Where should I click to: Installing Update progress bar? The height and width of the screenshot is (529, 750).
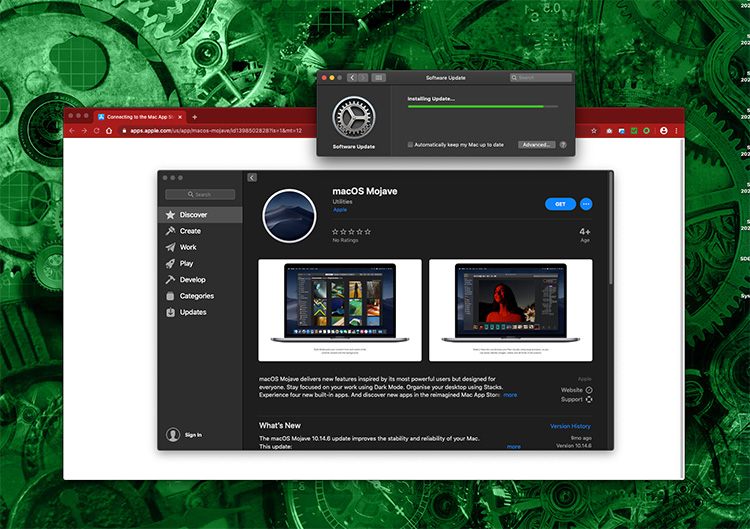(483, 107)
